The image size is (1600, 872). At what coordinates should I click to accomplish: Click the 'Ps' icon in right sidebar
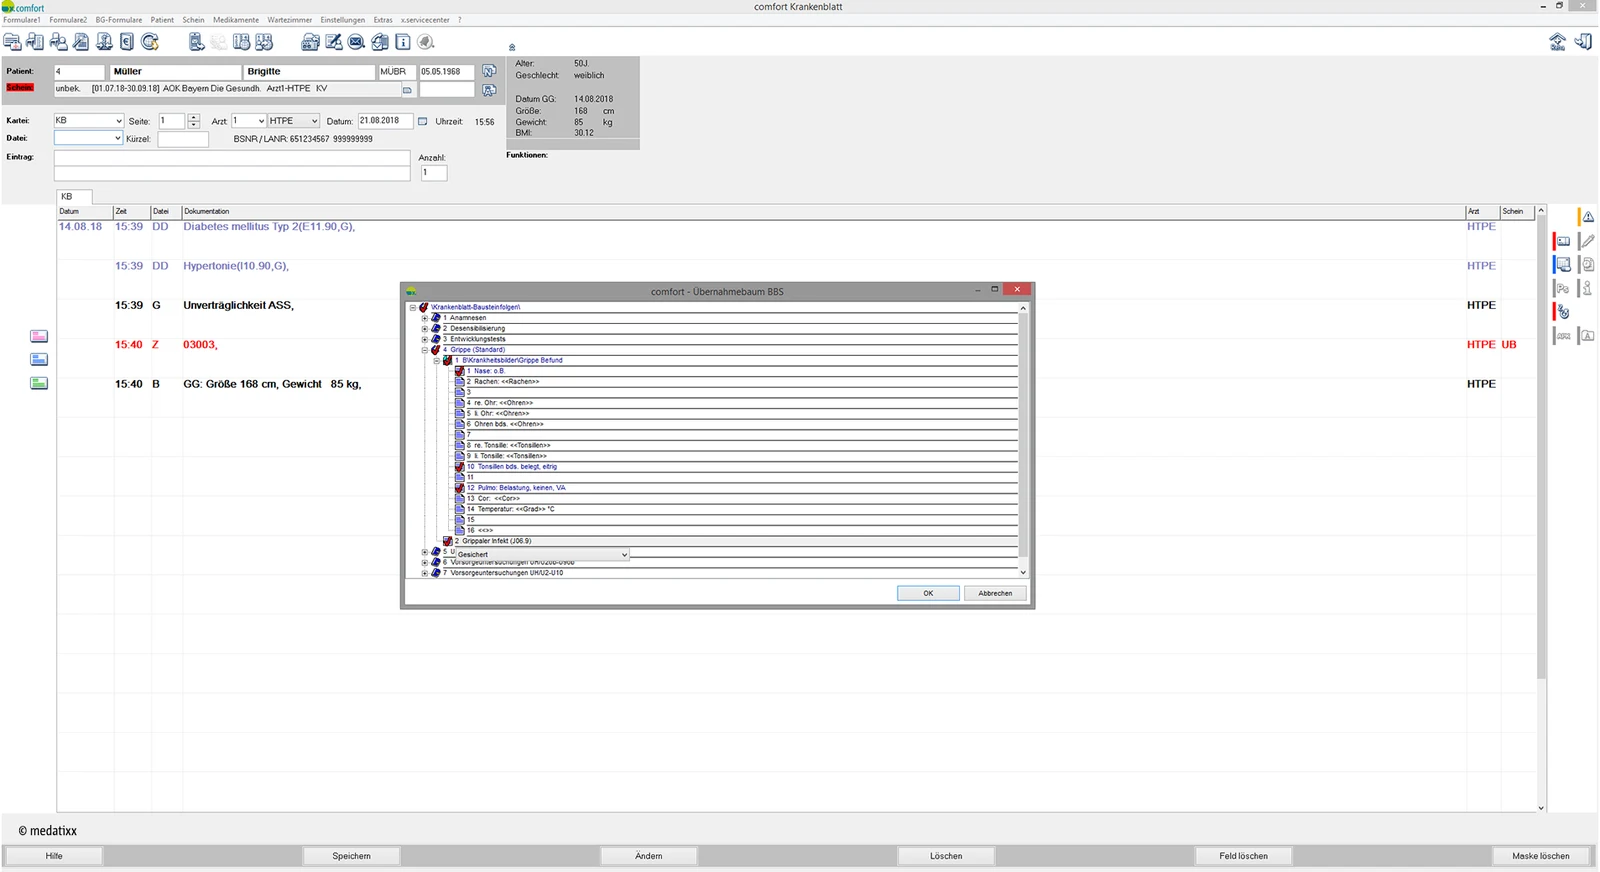click(1562, 288)
